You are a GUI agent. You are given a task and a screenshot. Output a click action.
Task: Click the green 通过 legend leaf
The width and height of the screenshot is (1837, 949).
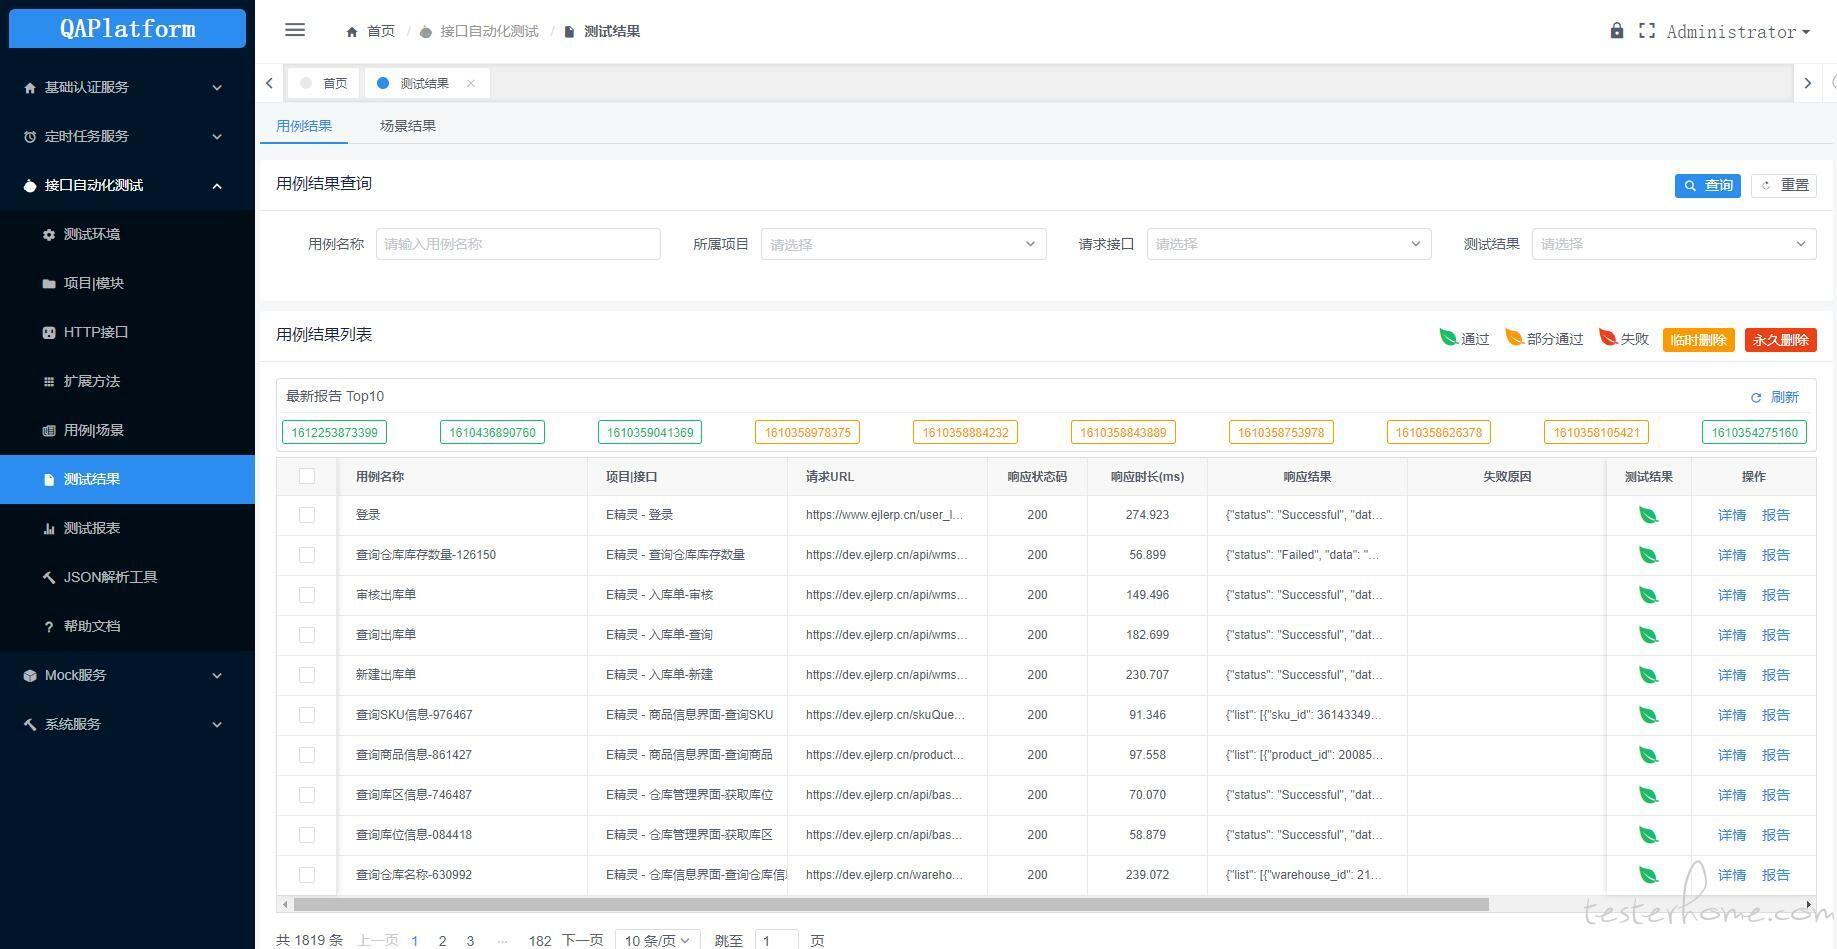[x=1448, y=338]
